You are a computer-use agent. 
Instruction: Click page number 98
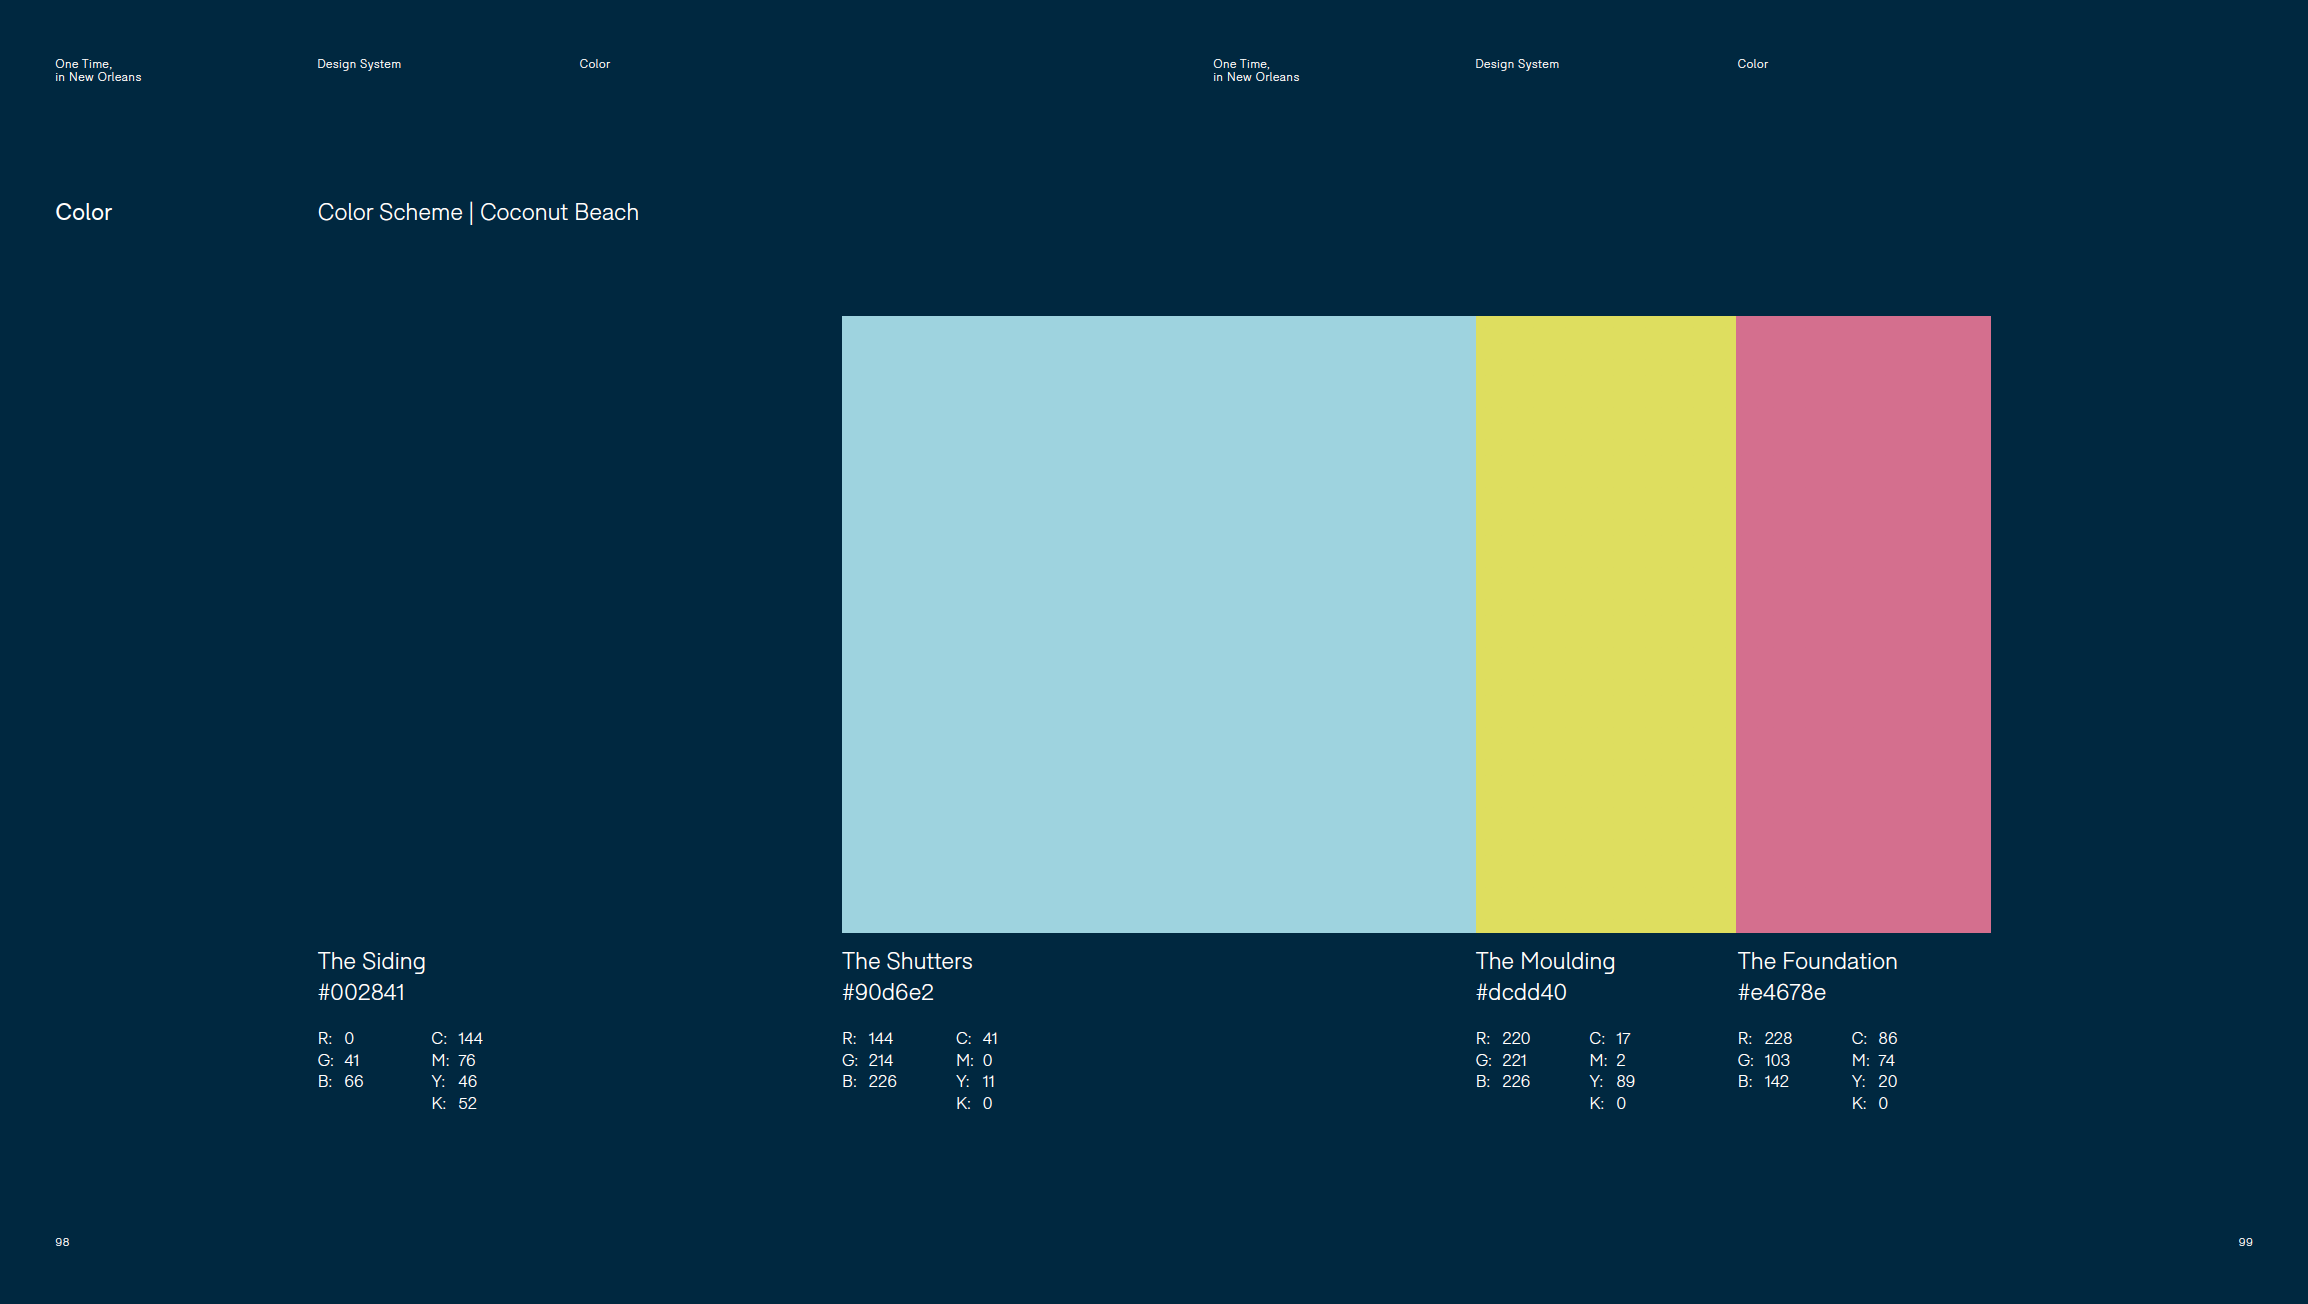pyautogui.click(x=62, y=1242)
